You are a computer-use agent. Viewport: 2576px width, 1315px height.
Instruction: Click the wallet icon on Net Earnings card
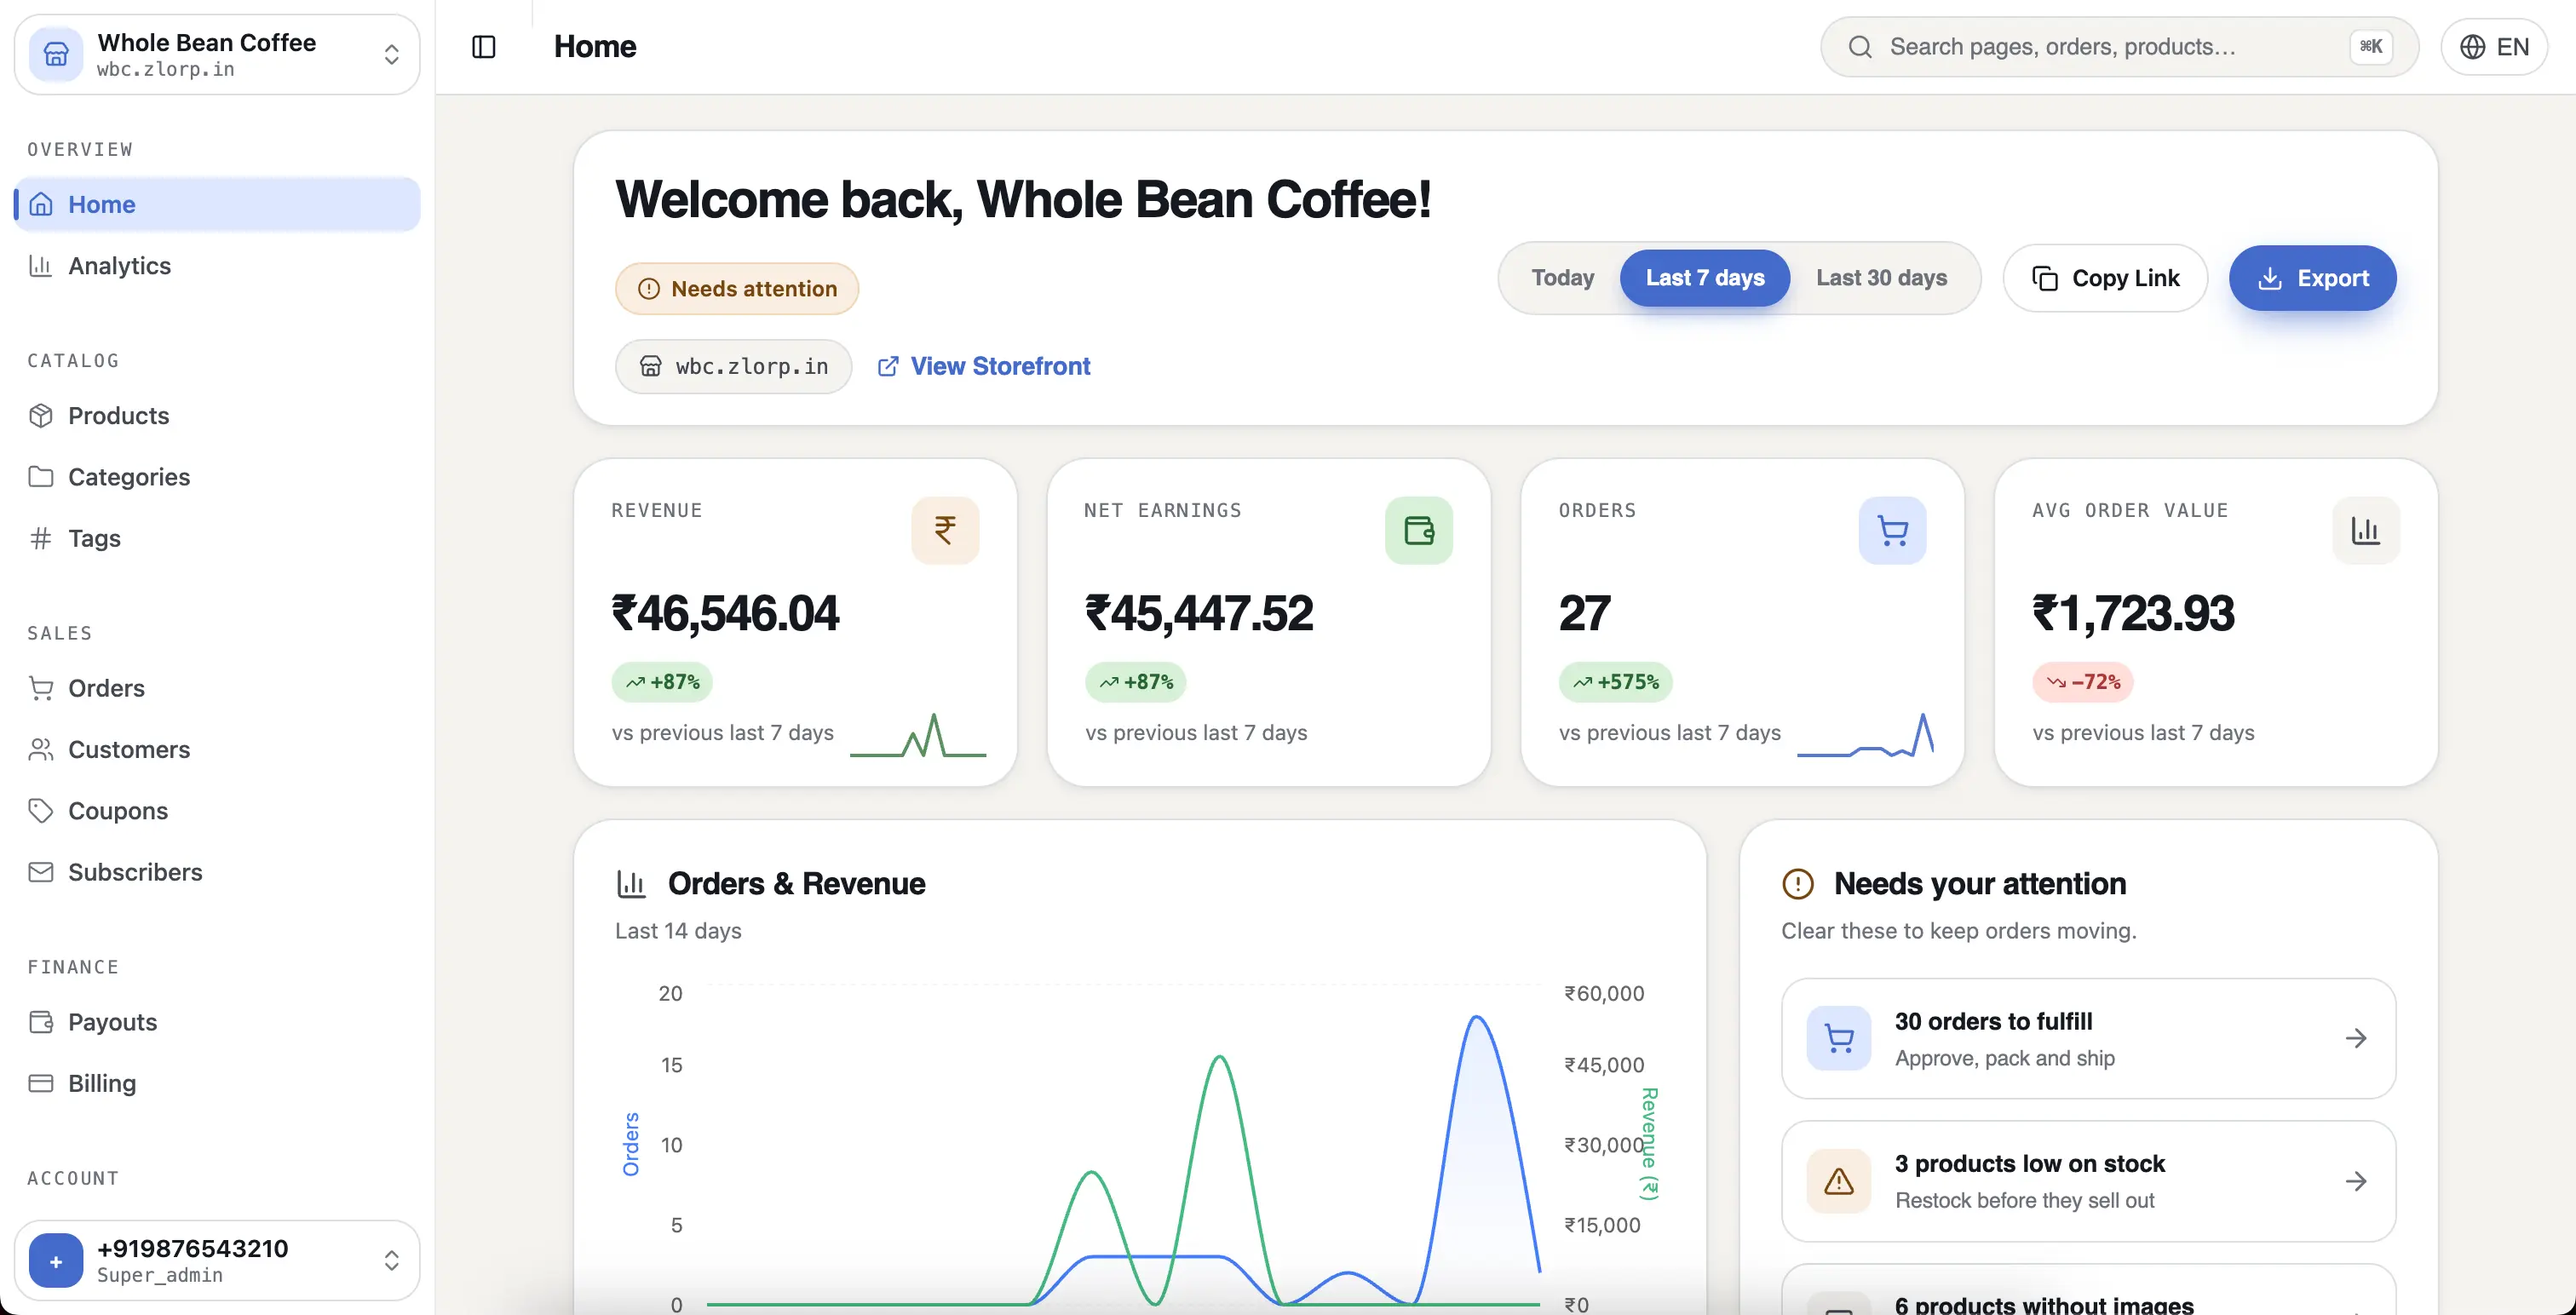point(1418,530)
